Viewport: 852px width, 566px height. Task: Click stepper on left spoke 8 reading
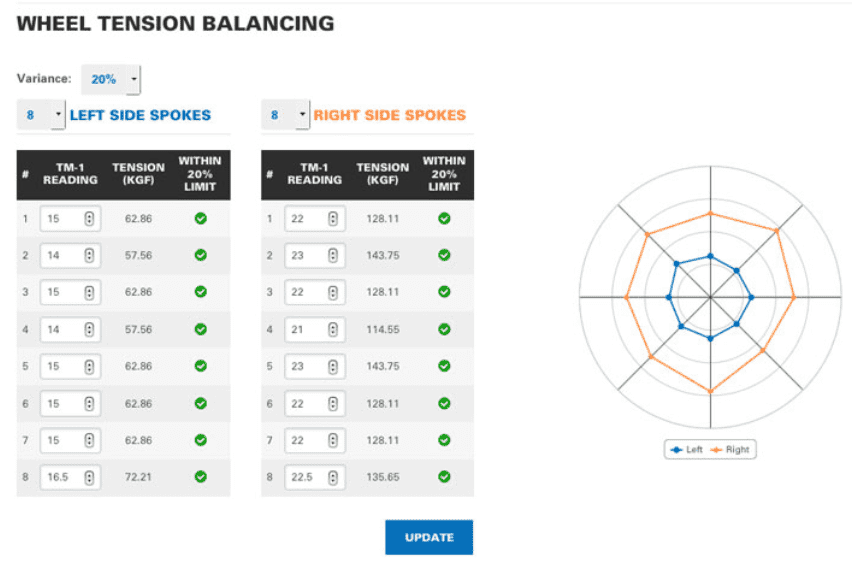click(x=90, y=477)
